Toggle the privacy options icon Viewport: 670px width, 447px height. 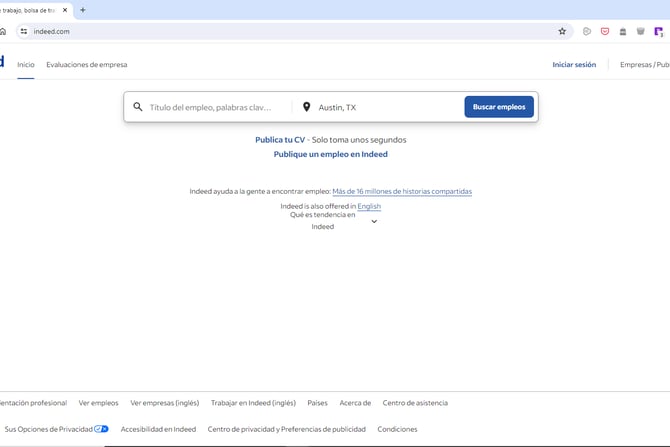(101, 429)
